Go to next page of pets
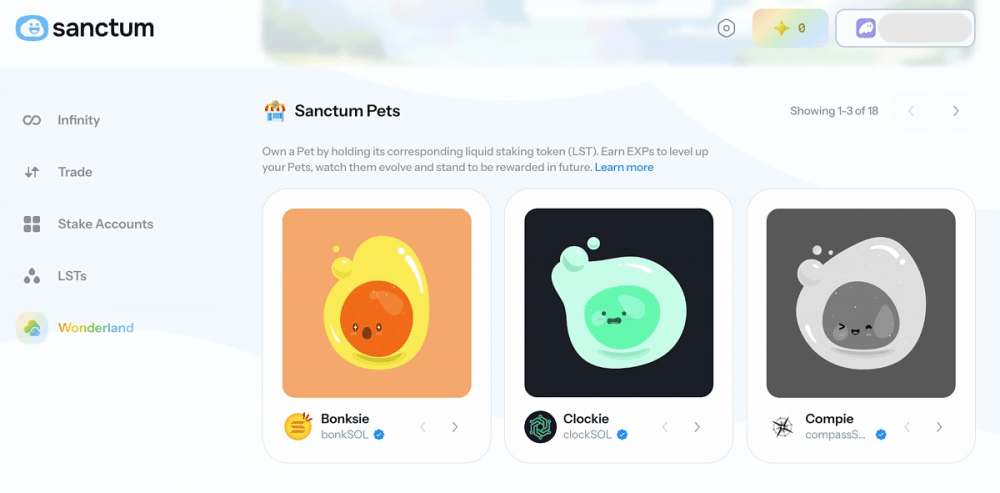The height and width of the screenshot is (493, 1000). 955,111
